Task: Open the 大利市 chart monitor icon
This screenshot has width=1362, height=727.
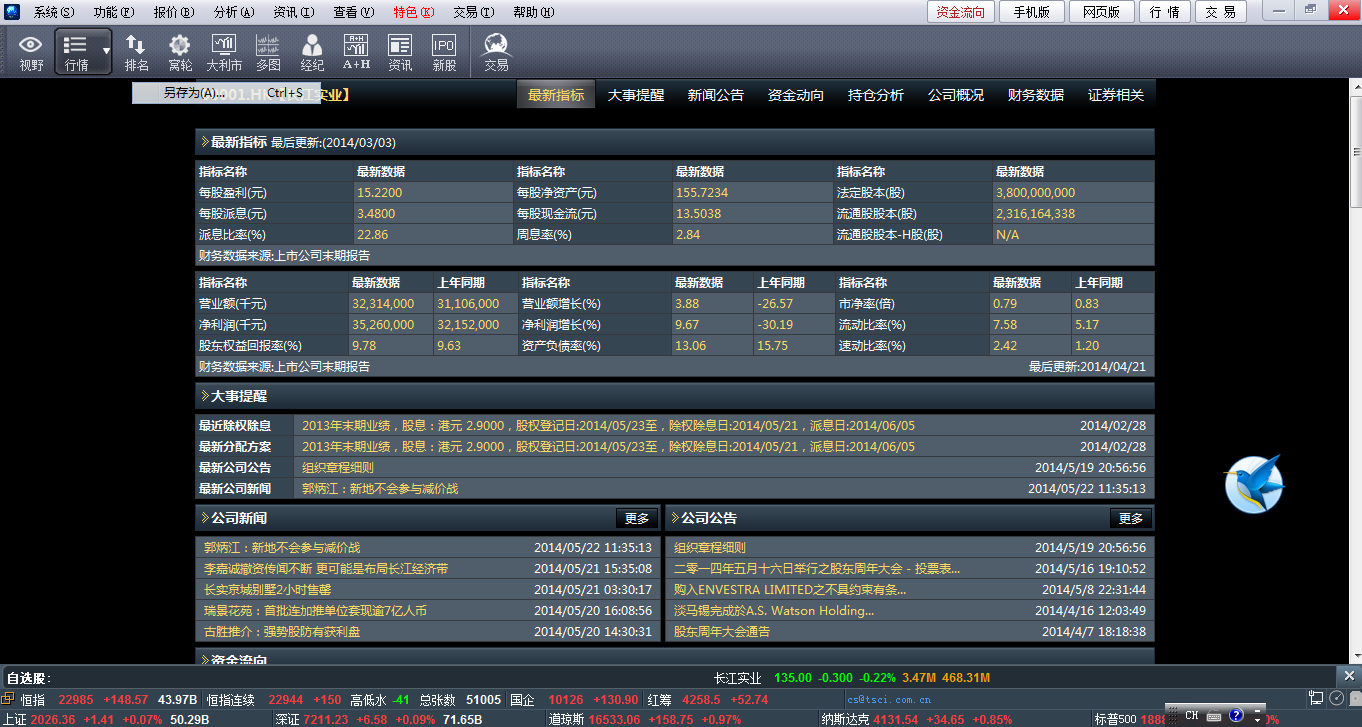Action: 224,52
